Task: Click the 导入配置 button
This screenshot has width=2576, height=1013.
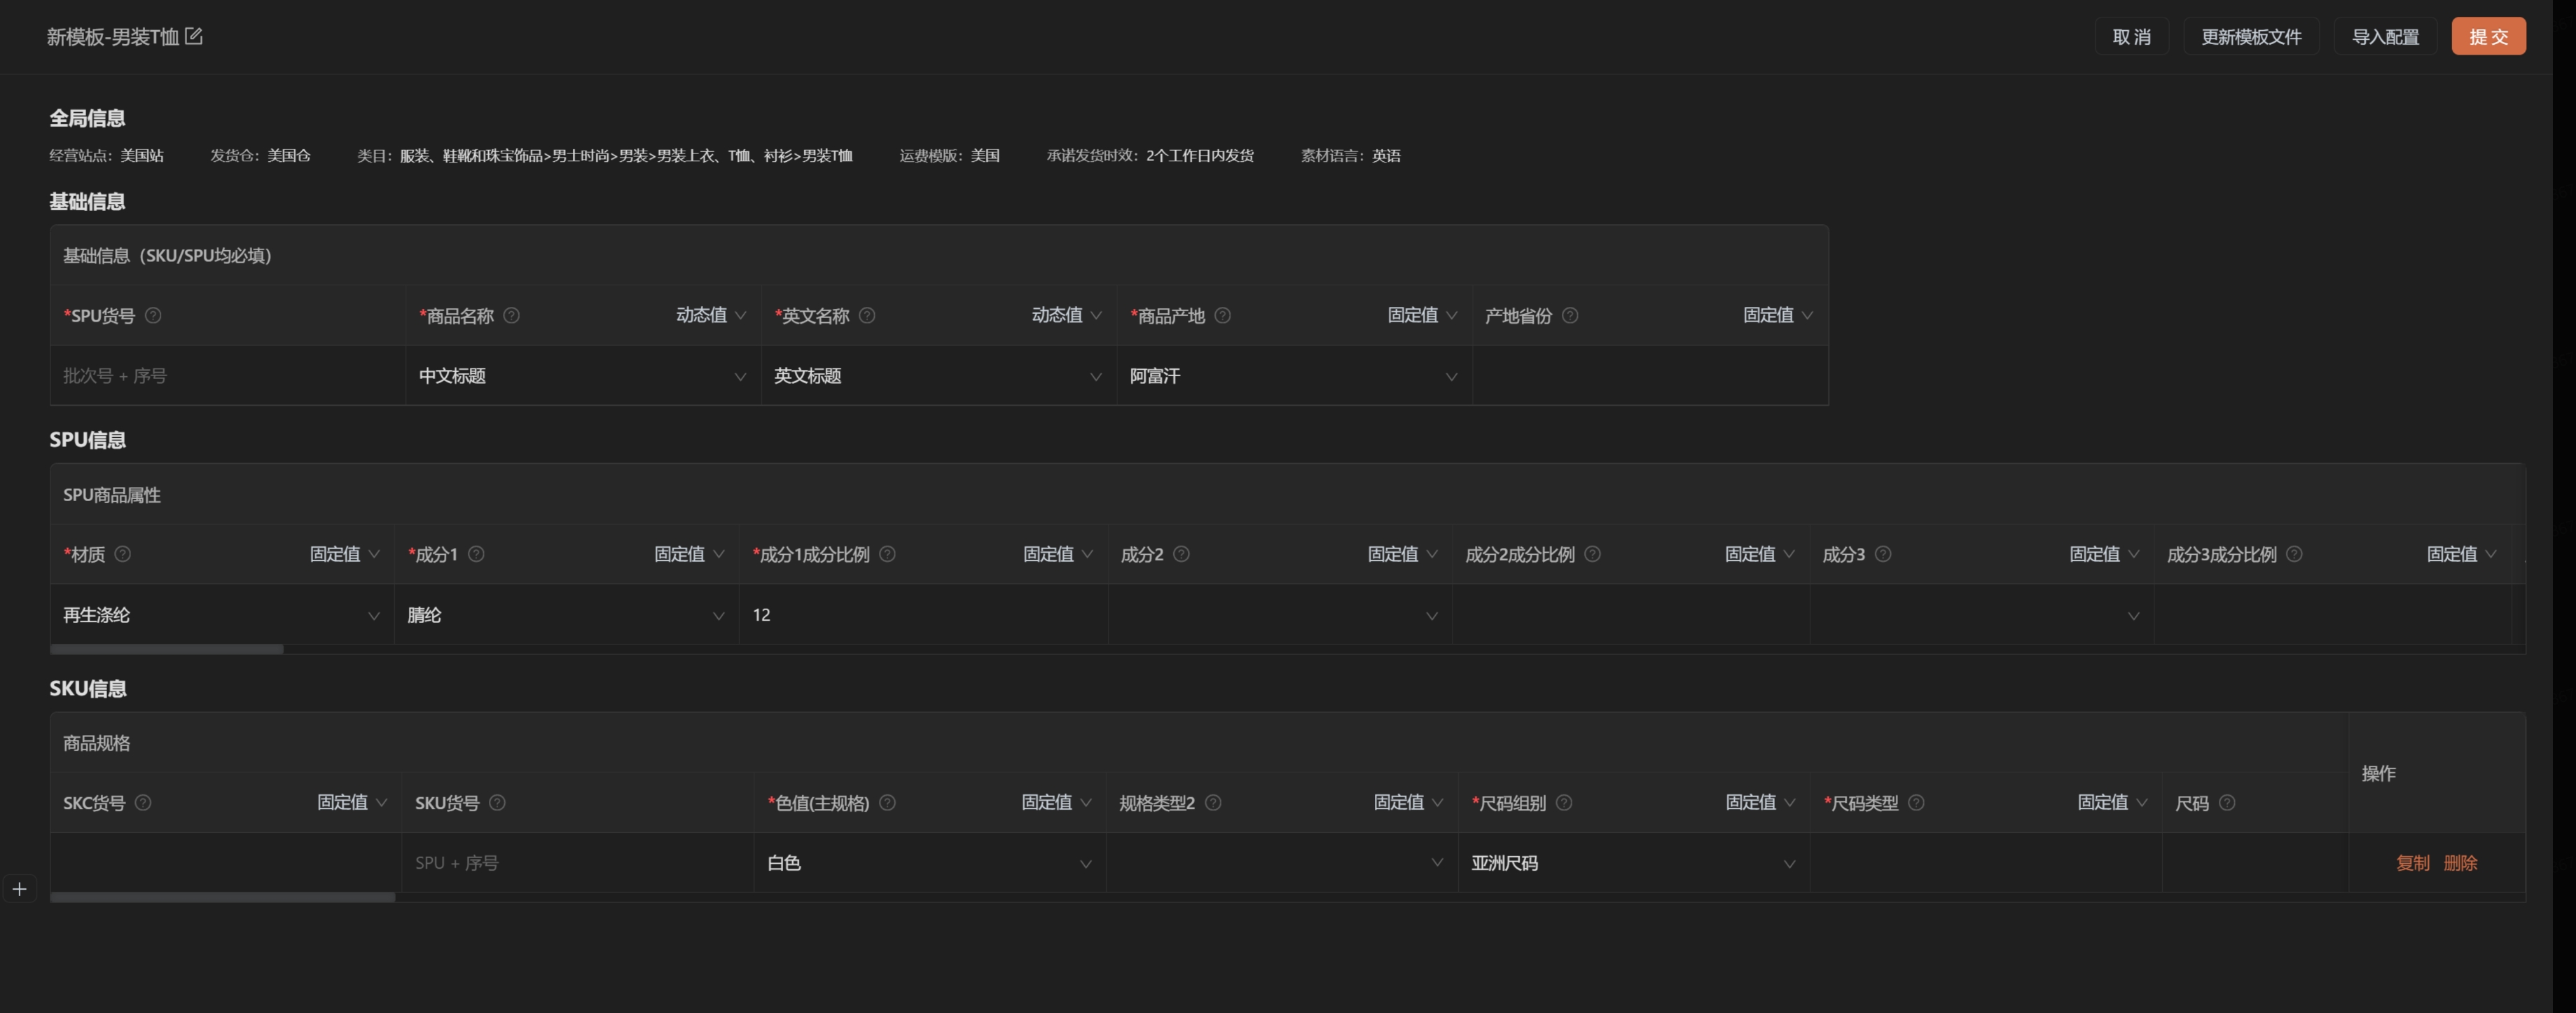Action: (2385, 37)
